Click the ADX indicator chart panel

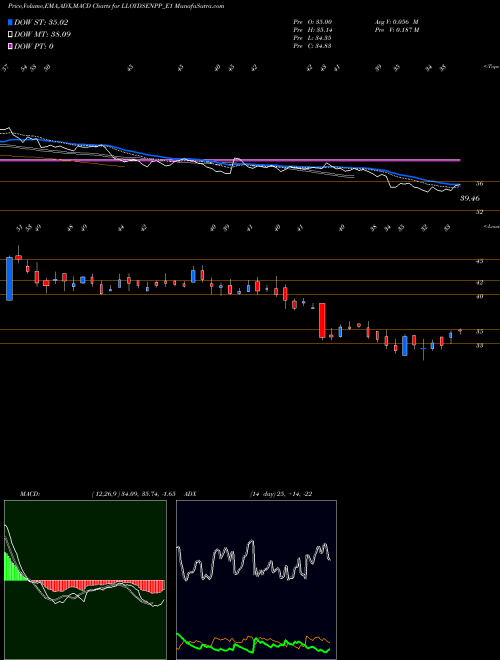pyautogui.click(x=256, y=580)
